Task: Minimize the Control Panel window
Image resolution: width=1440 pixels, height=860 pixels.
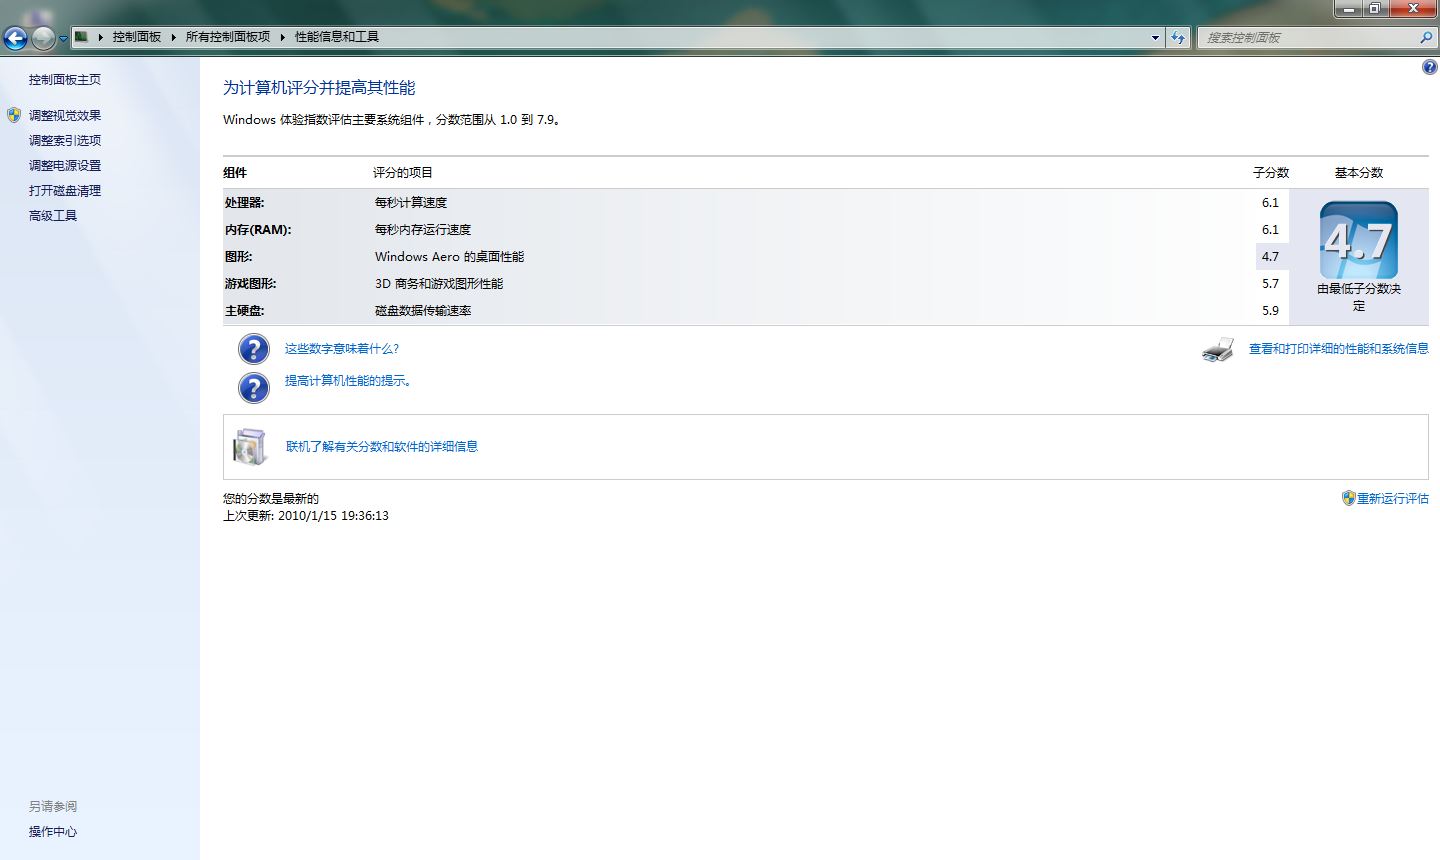Action: pyautogui.click(x=1348, y=9)
